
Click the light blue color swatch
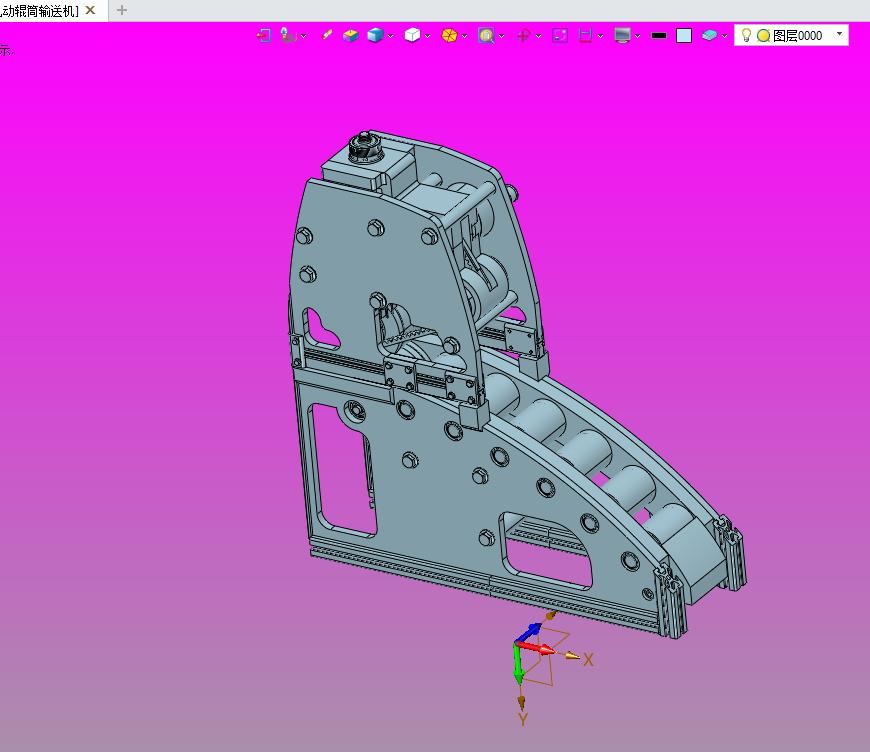[x=684, y=36]
